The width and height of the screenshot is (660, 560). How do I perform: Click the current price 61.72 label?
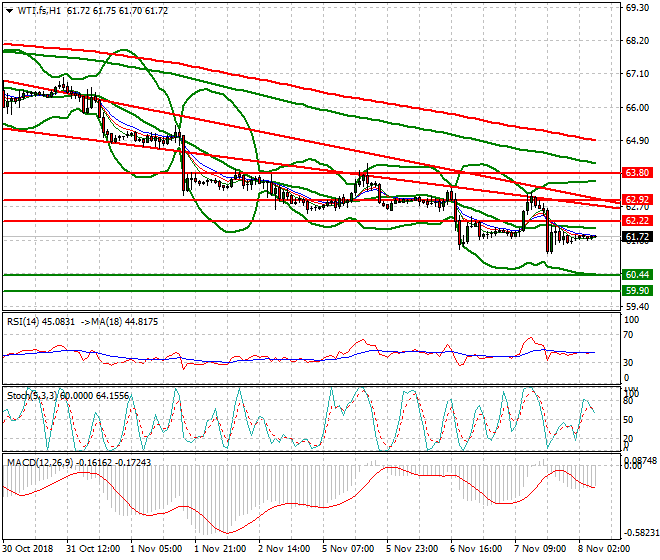[637, 237]
